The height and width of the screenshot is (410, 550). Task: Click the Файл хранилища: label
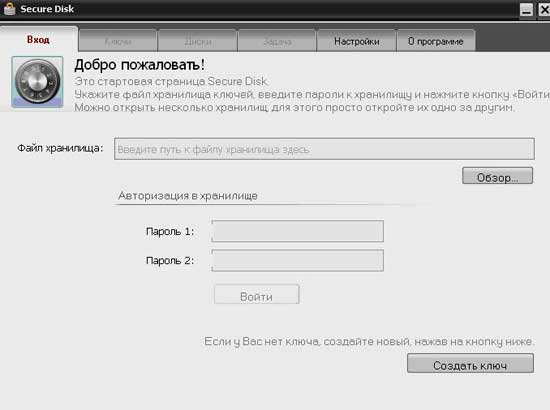point(60,148)
